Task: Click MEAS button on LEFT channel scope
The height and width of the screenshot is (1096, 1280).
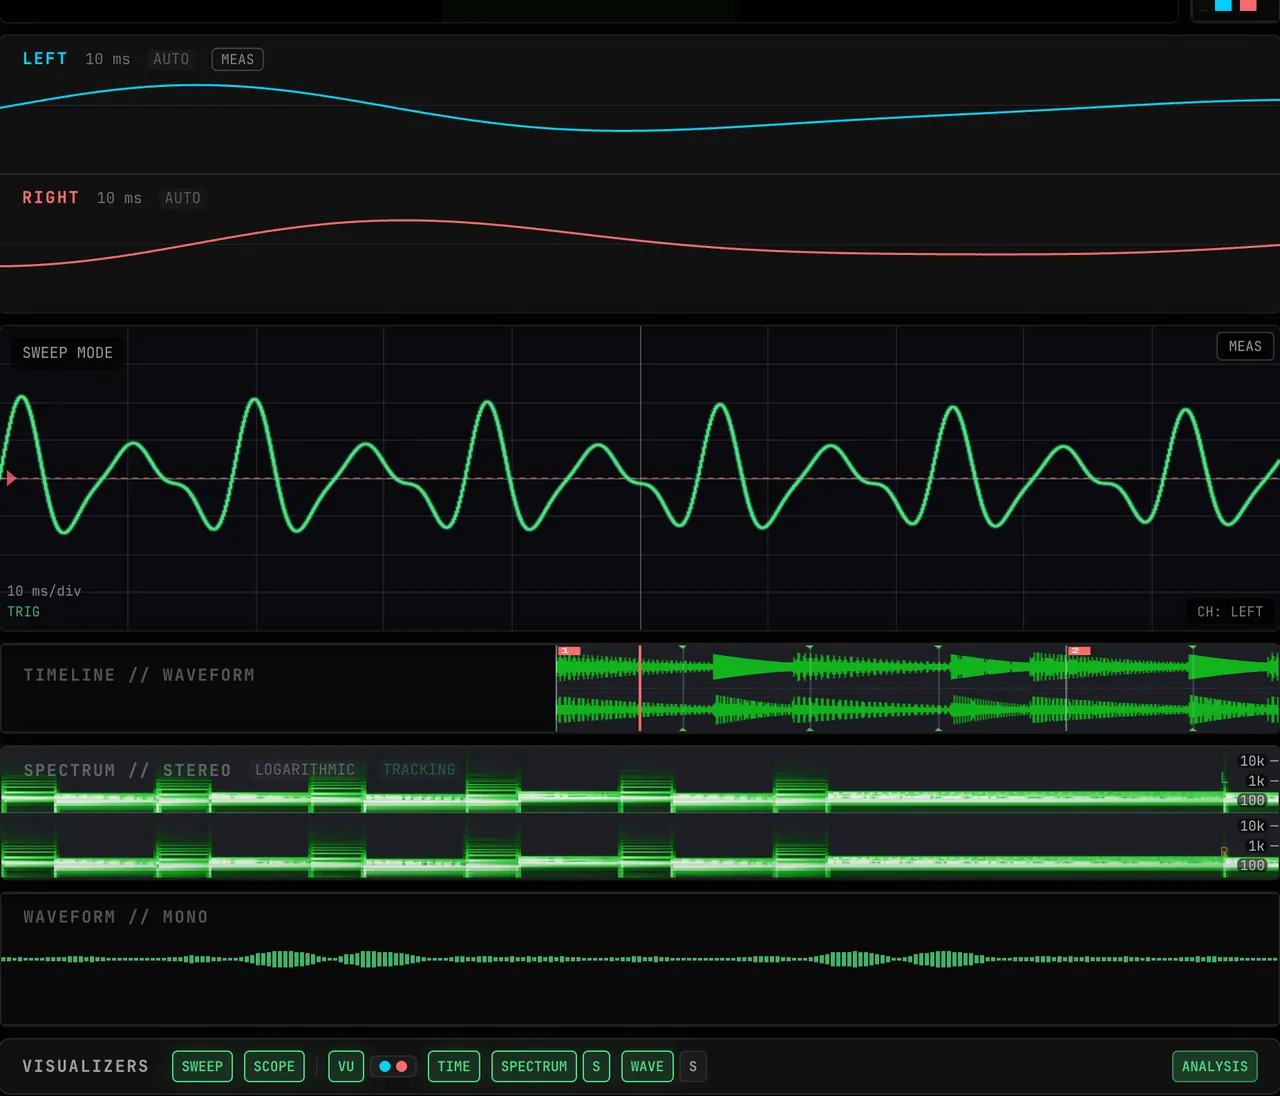Action: [237, 59]
